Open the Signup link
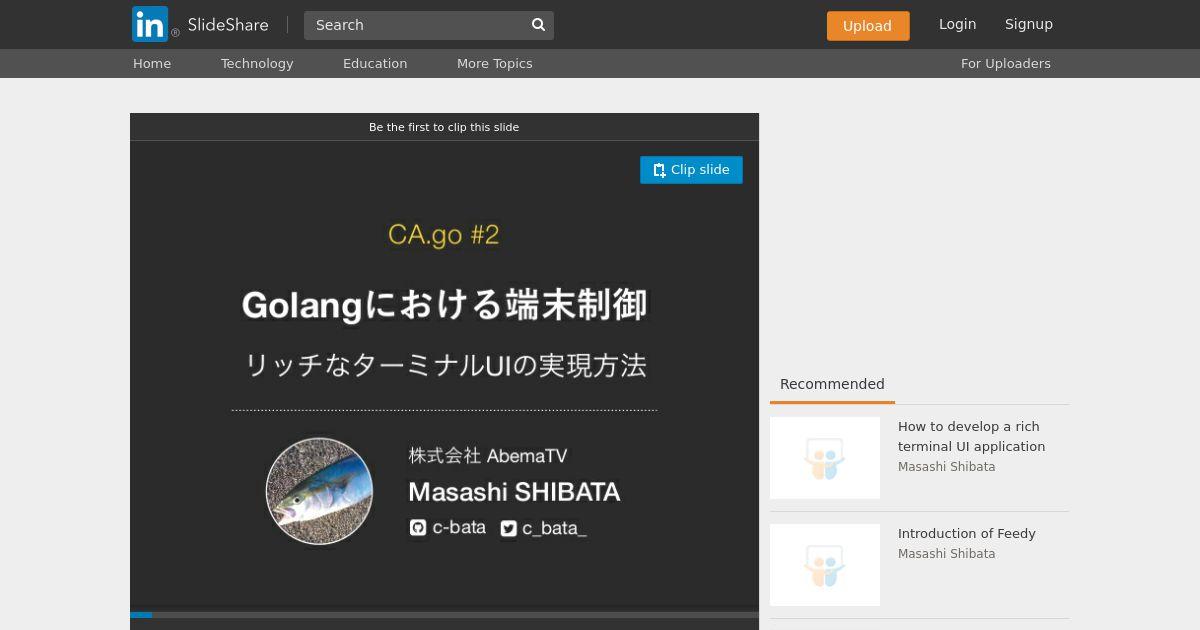Viewport: 1200px width, 630px height. point(1029,24)
